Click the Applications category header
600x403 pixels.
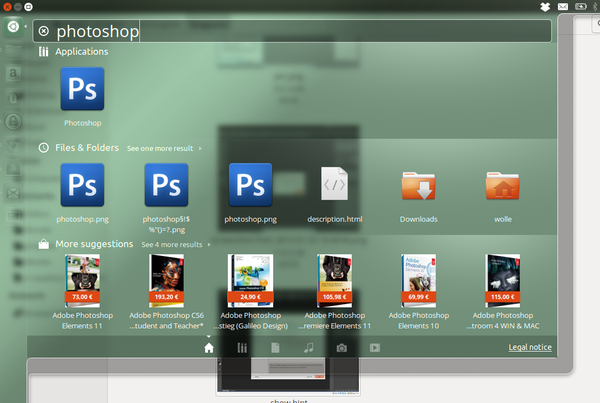click(x=73, y=52)
